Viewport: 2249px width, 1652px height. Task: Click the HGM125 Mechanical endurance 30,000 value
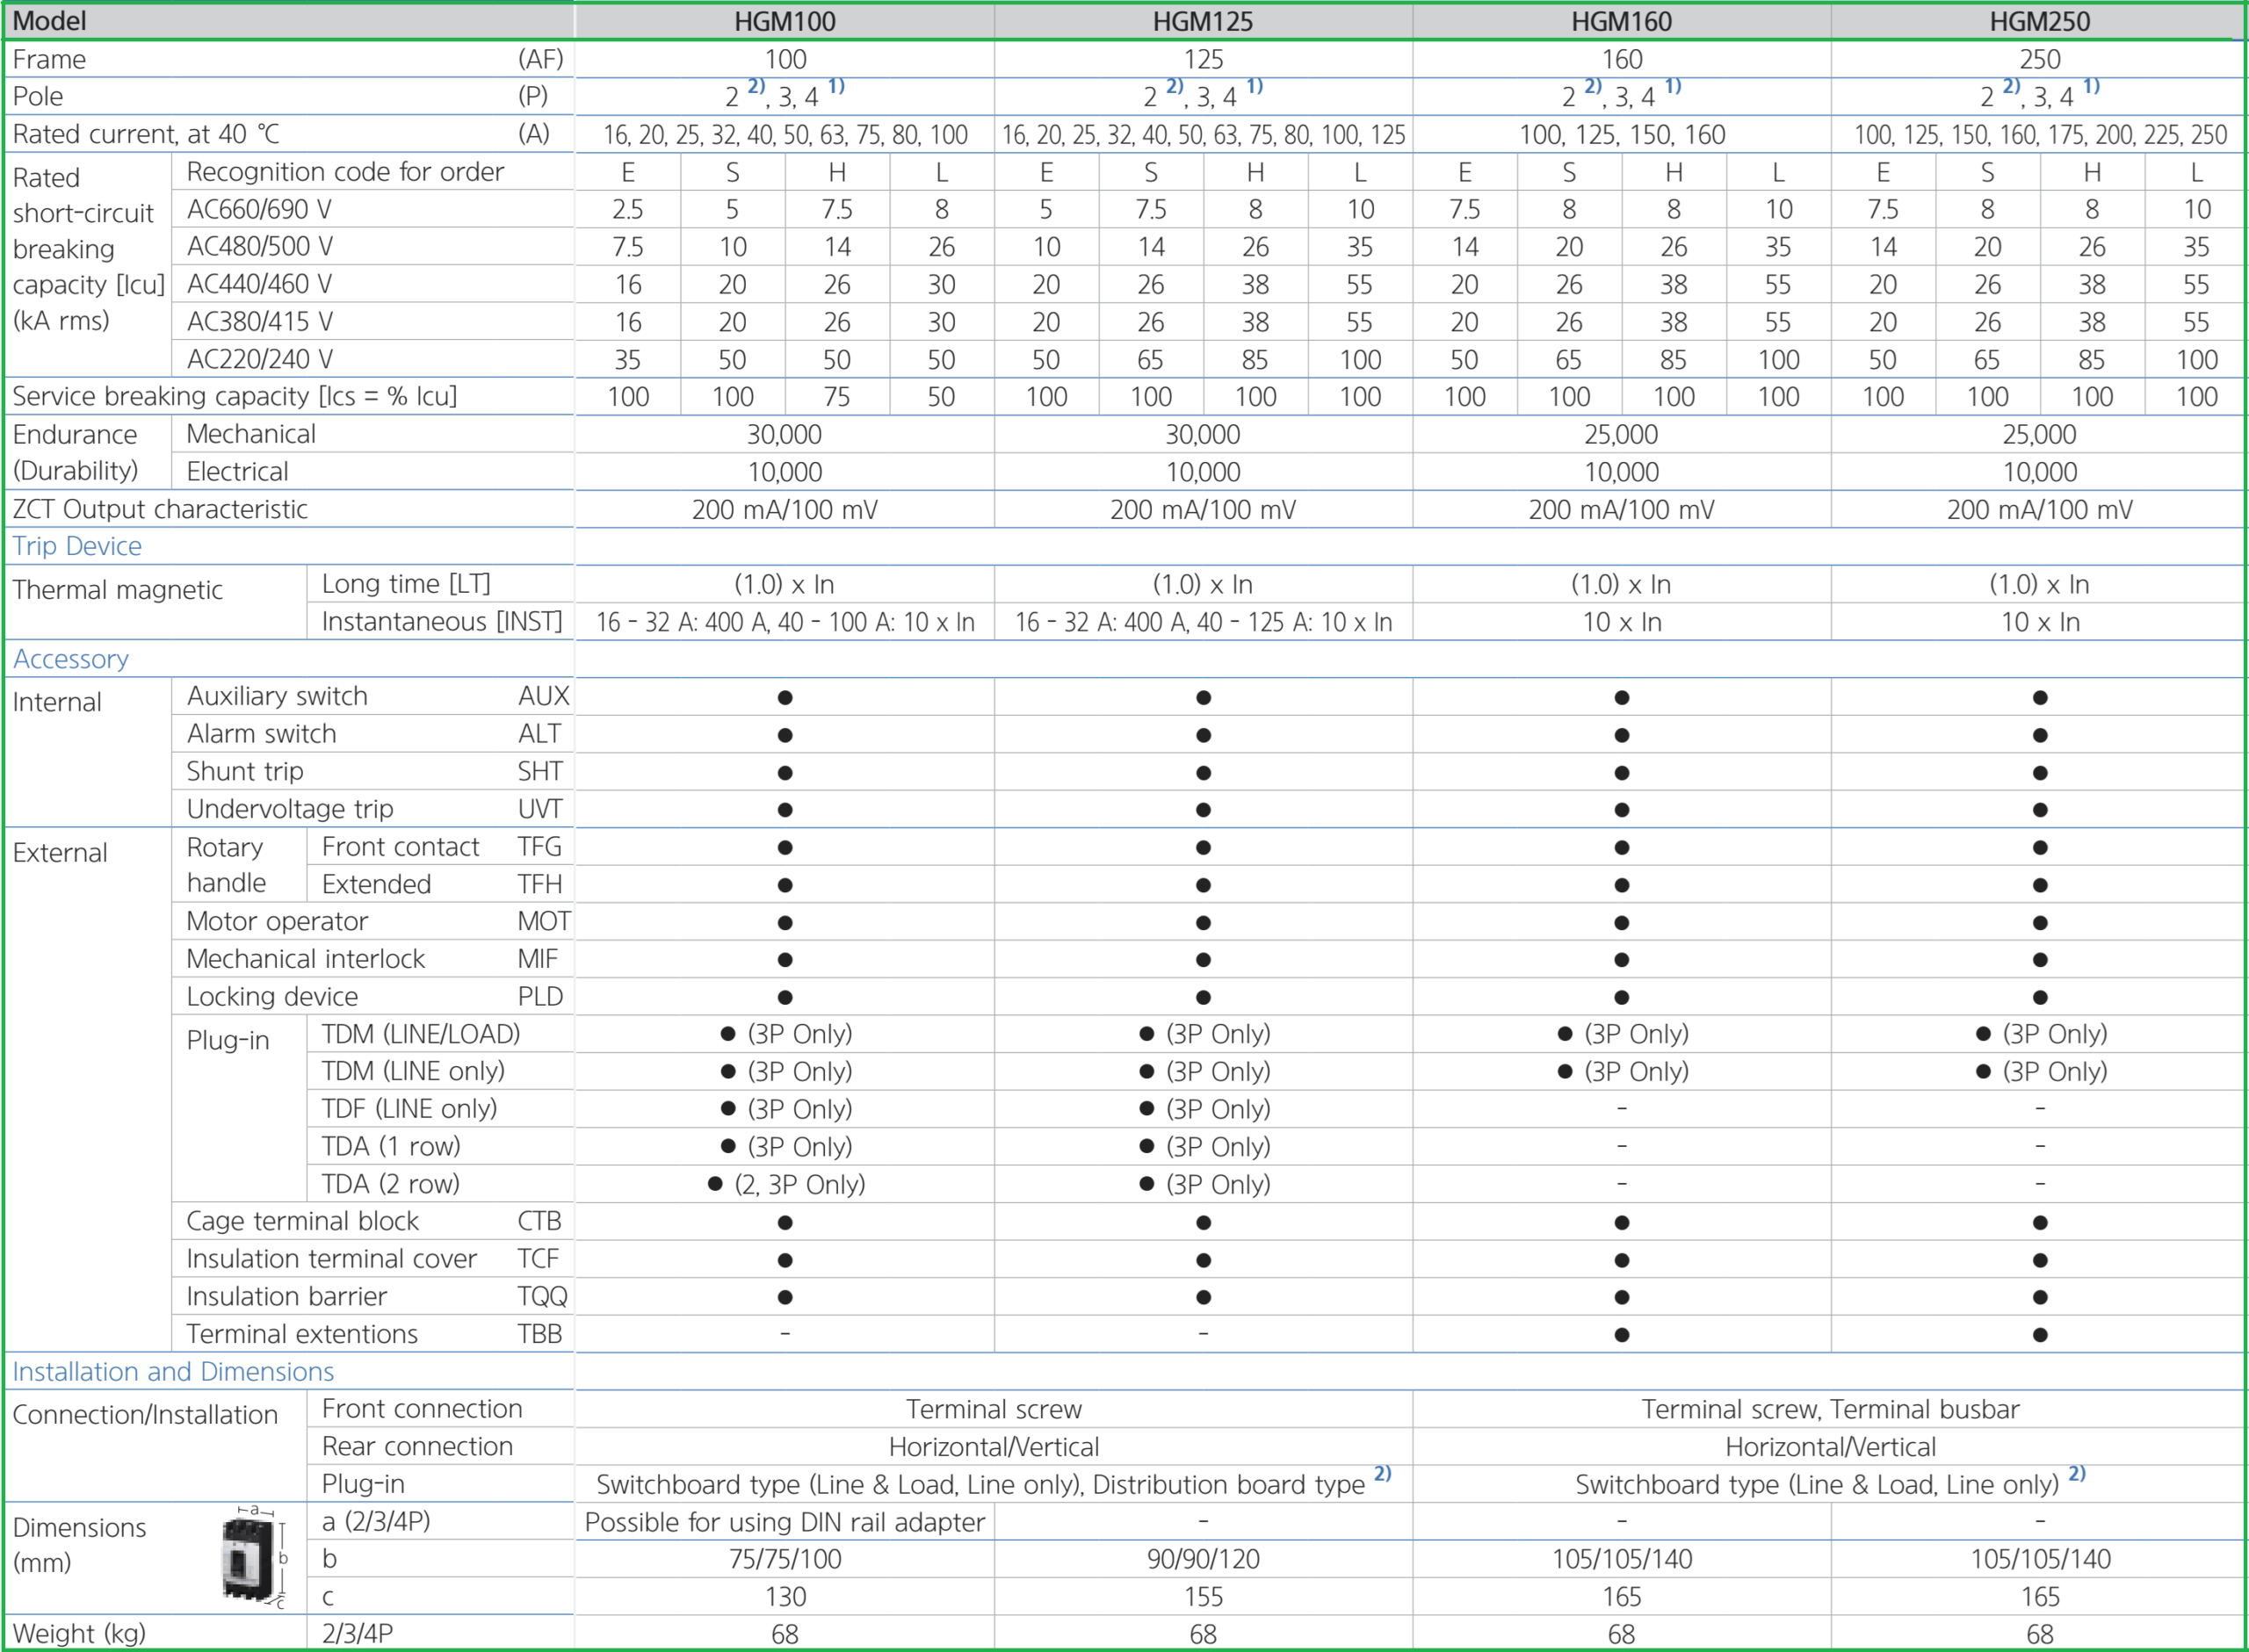pyautogui.click(x=1203, y=434)
